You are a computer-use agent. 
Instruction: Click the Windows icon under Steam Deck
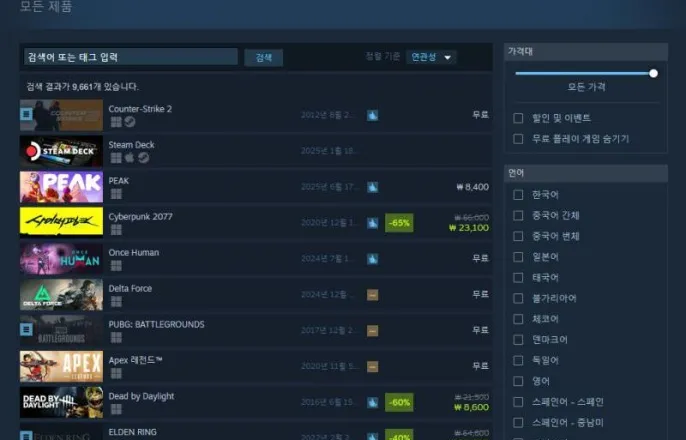tap(116, 158)
